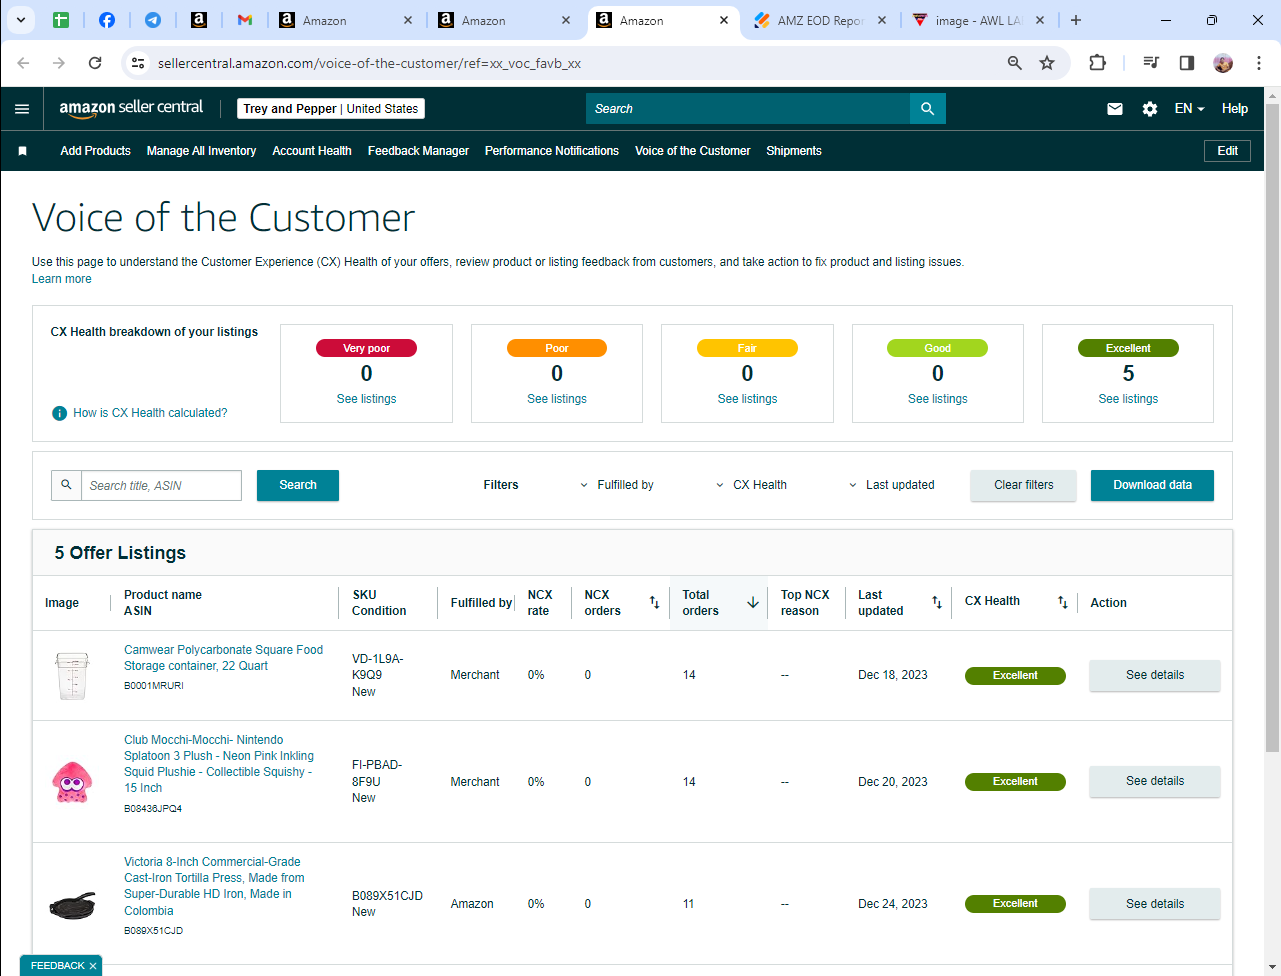1281x976 pixels.
Task: See listings under Excellent
Action: (1128, 399)
